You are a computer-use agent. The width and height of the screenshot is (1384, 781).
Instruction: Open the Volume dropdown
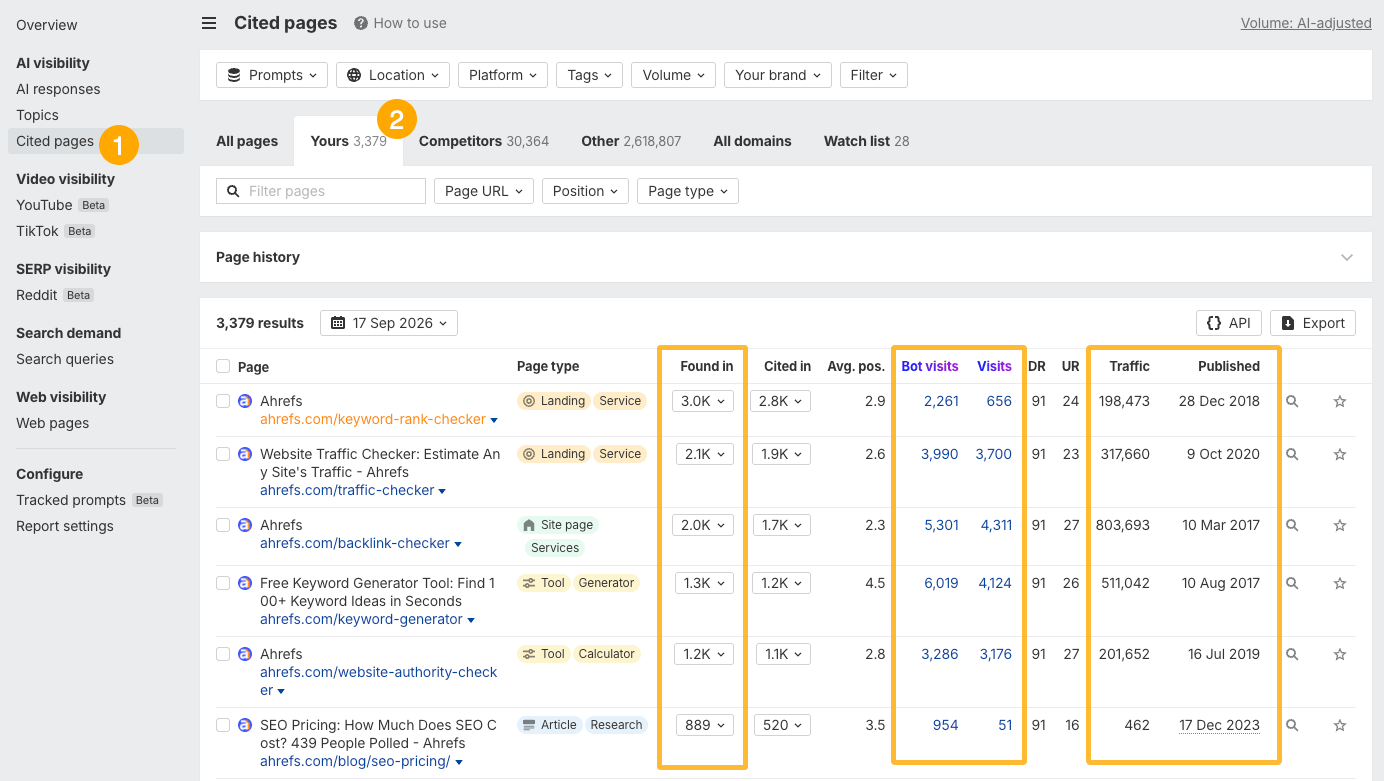coord(673,75)
